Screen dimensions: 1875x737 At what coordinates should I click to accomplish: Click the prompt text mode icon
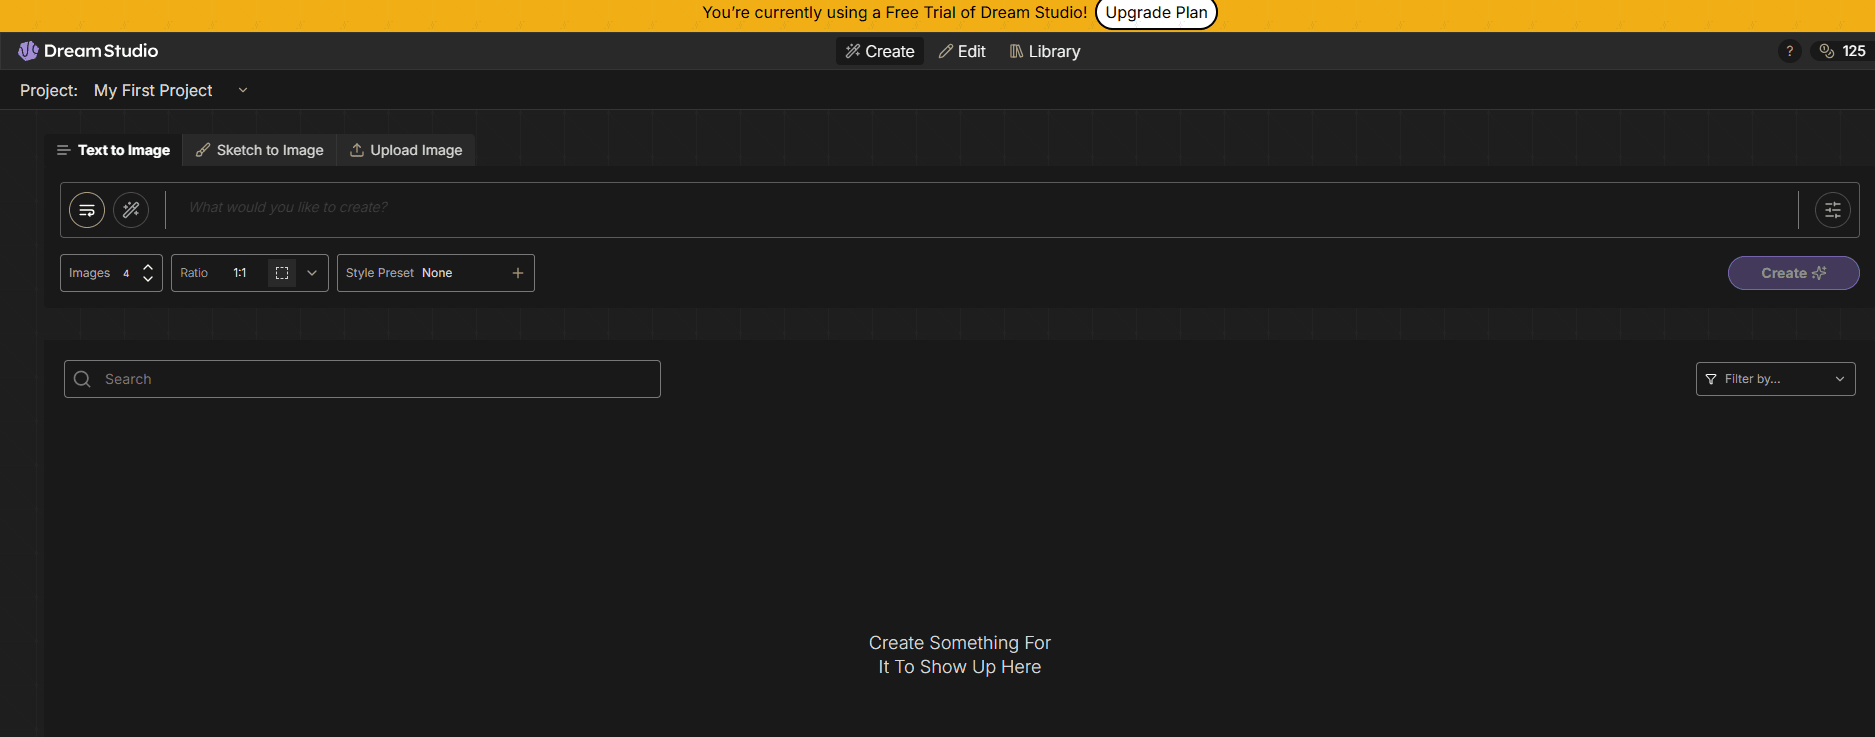[87, 210]
